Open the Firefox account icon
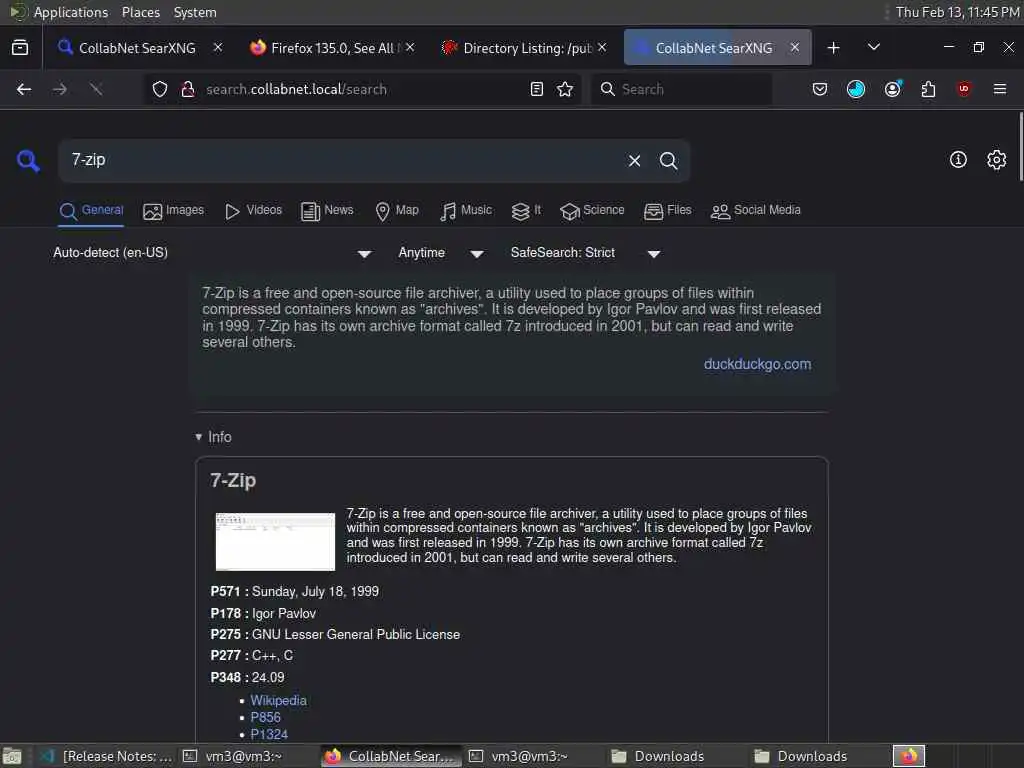Screen dimensions: 1024x768 point(893,89)
